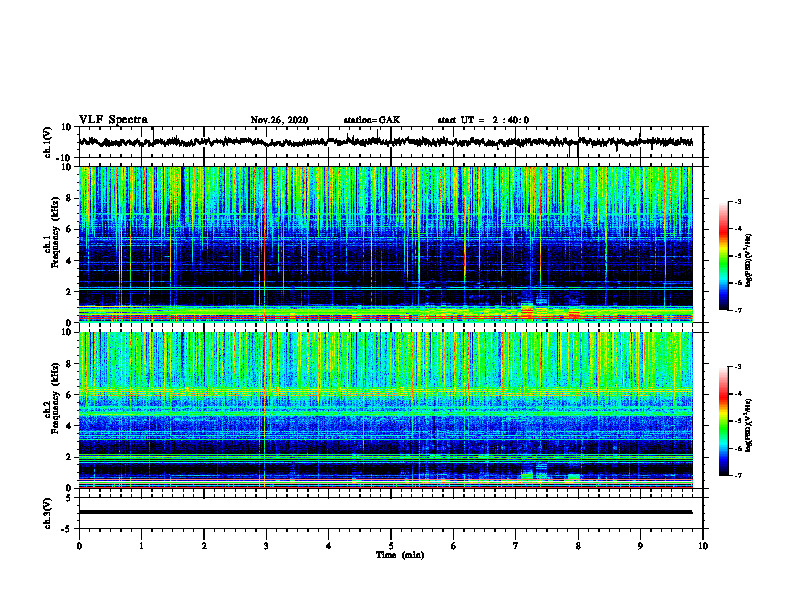The width and height of the screenshot is (792, 612).
Task: Click tick label "5" on the Time axis
Action: click(391, 546)
